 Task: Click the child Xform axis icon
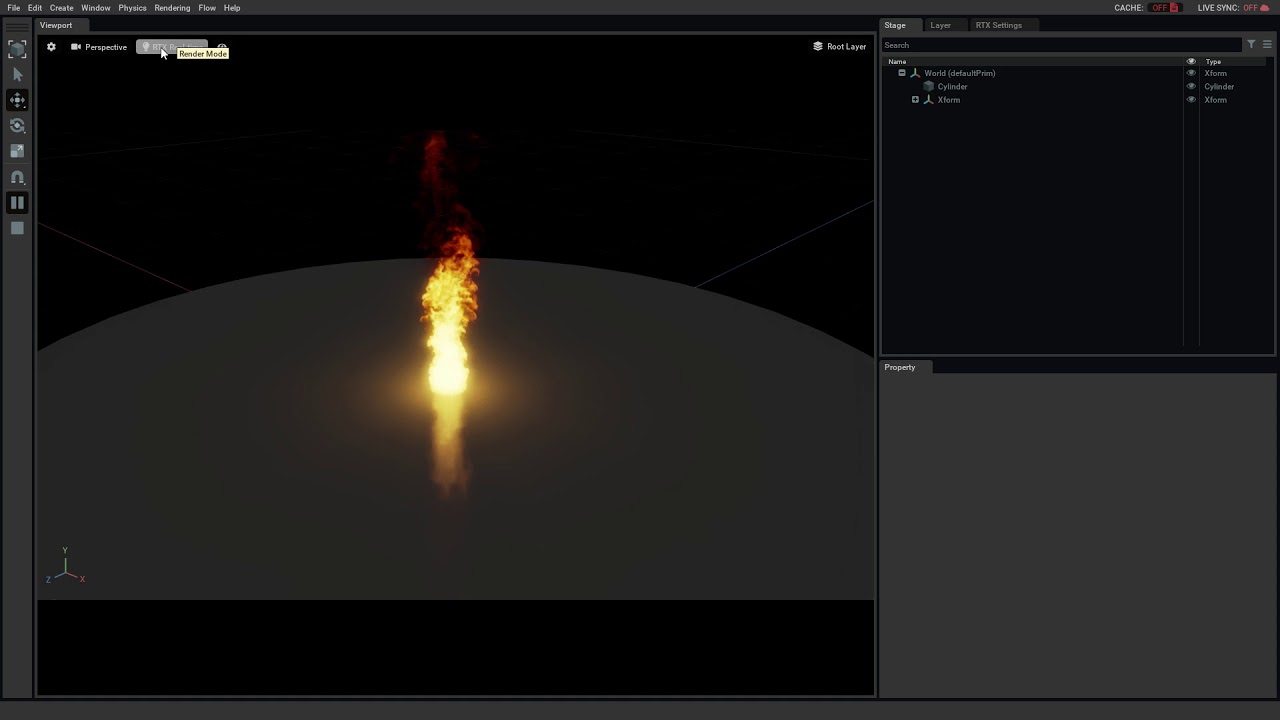click(x=928, y=100)
